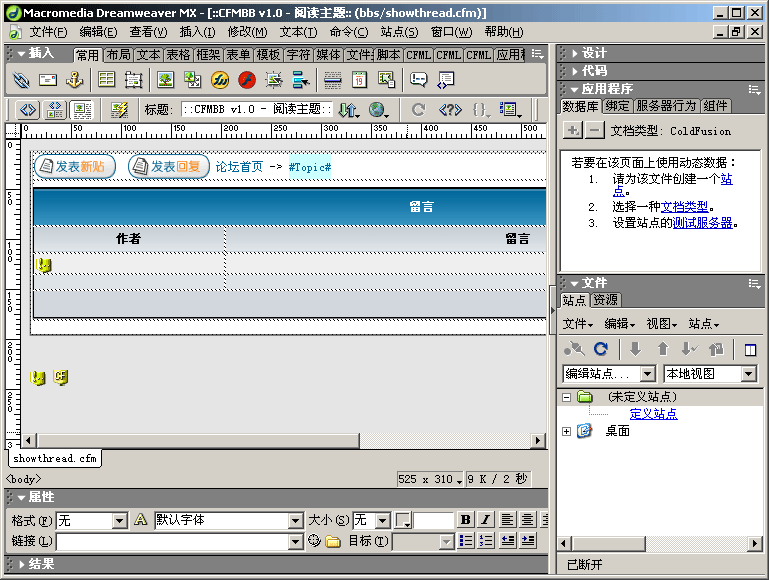769x580 pixels.
Task: Expand/collapse the site files view
Action: [x=750, y=350]
